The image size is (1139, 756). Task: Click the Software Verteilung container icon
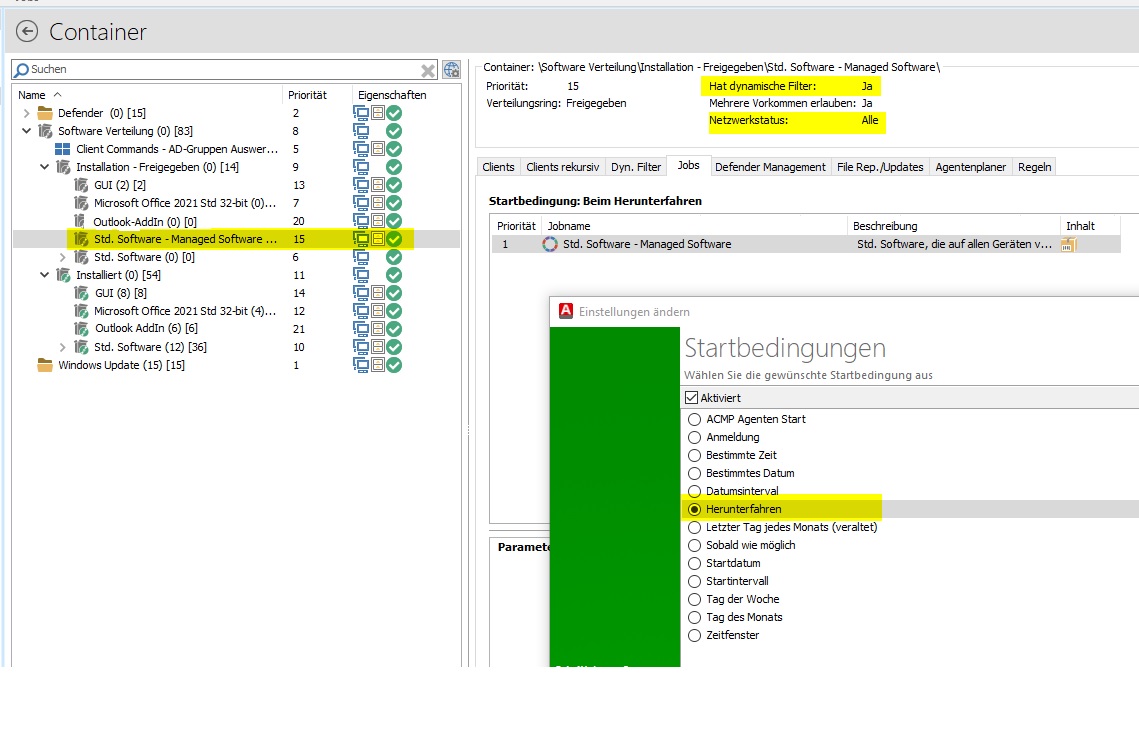[45, 131]
